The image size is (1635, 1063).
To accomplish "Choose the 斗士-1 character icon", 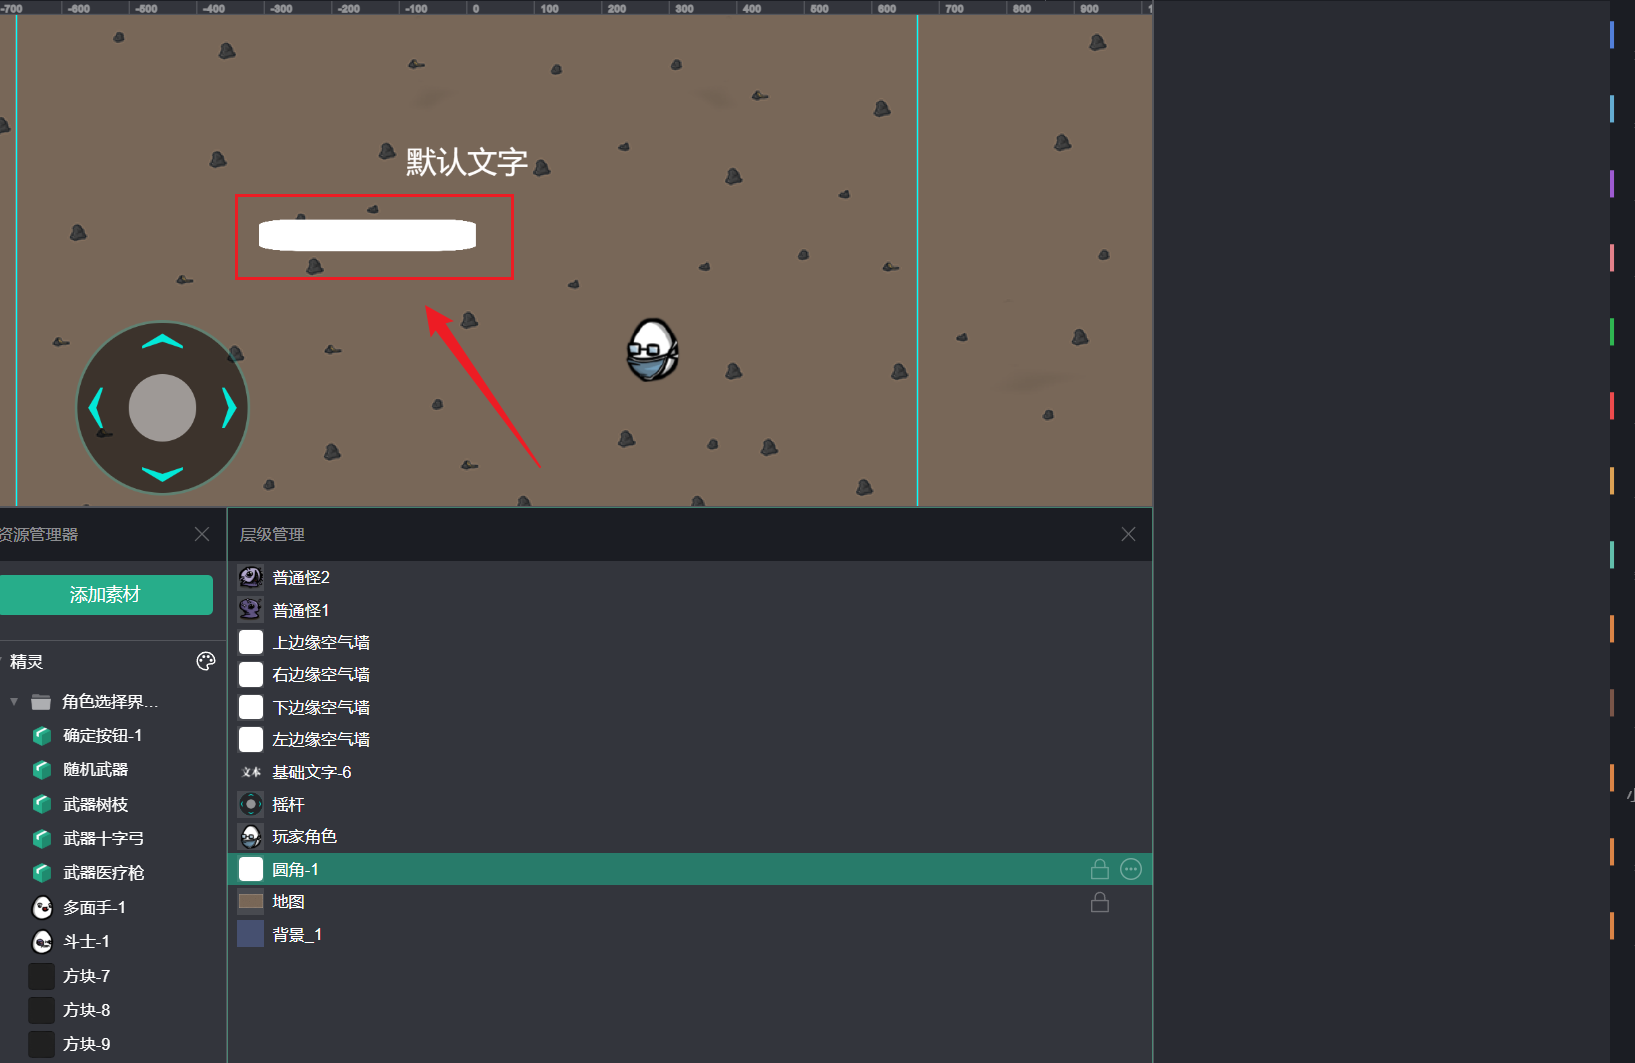I will tap(42, 941).
